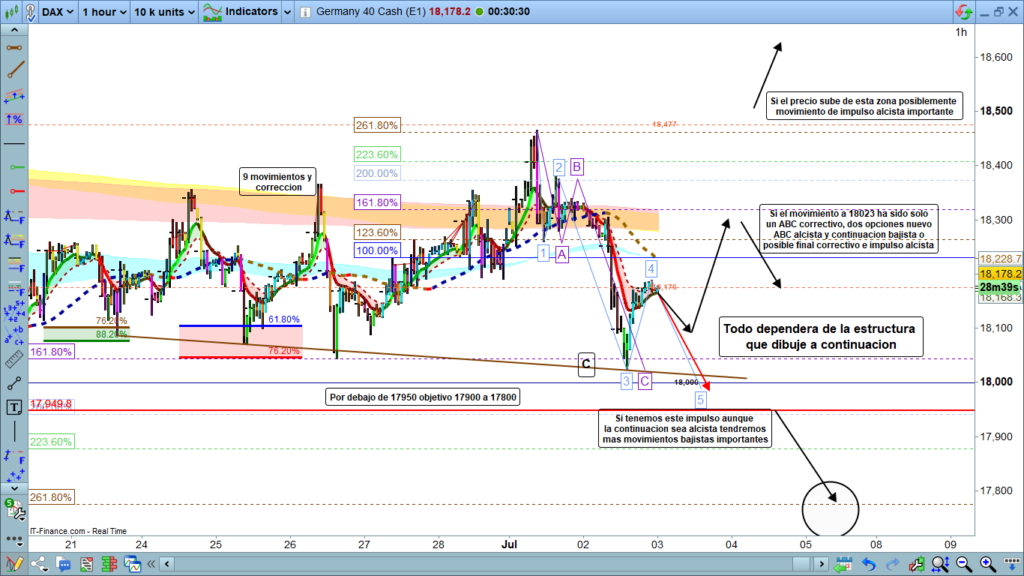Click the zoom in magnifier icon
The width and height of the screenshot is (1024, 576).
[987, 563]
